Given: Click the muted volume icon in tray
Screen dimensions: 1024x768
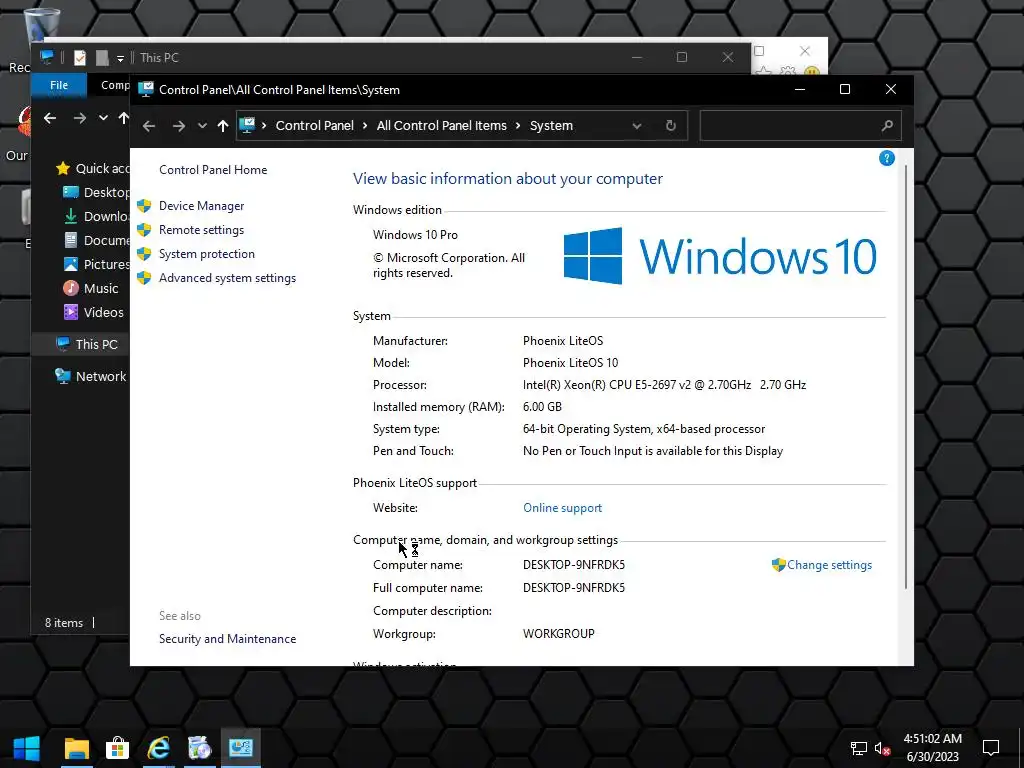Looking at the screenshot, I should pyautogui.click(x=882, y=748).
